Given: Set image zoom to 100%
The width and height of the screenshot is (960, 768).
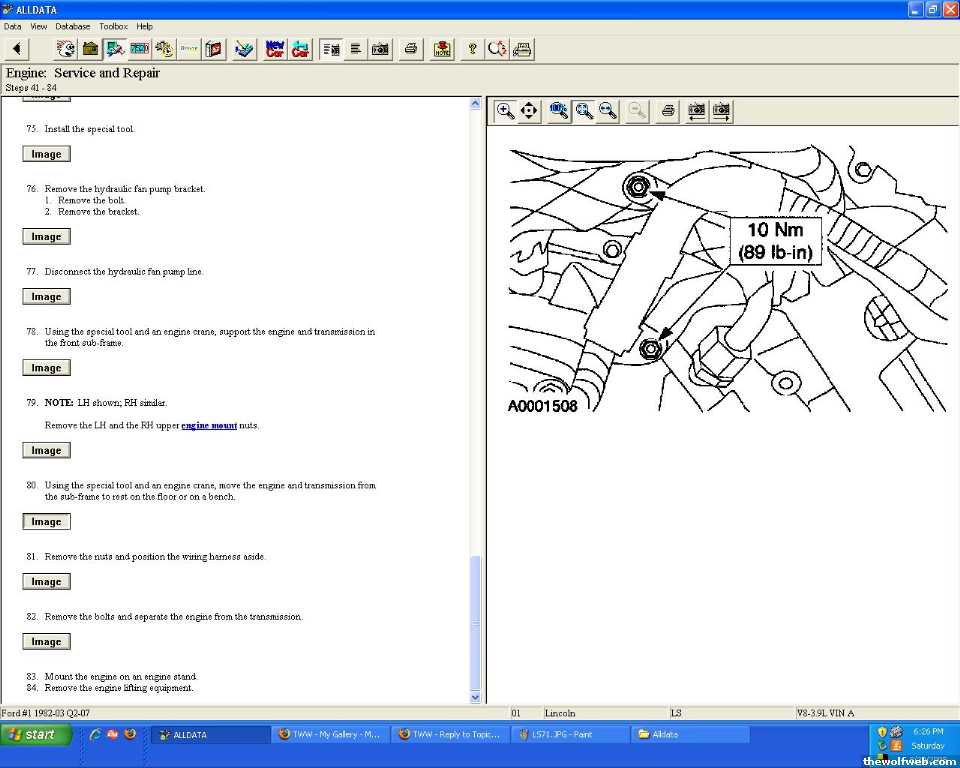Looking at the screenshot, I should pyautogui.click(x=559, y=111).
